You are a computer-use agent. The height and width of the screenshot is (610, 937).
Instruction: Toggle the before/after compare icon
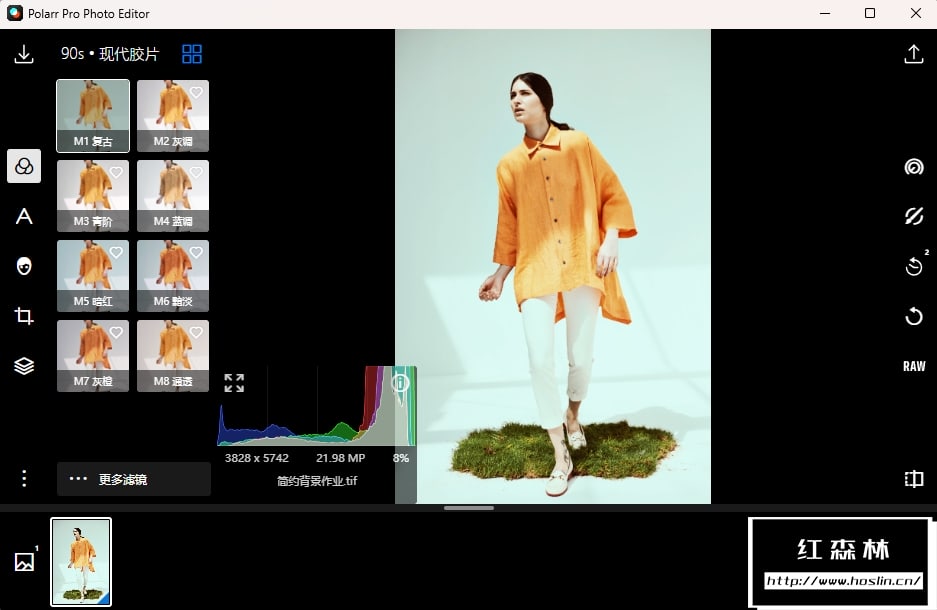tap(914, 479)
